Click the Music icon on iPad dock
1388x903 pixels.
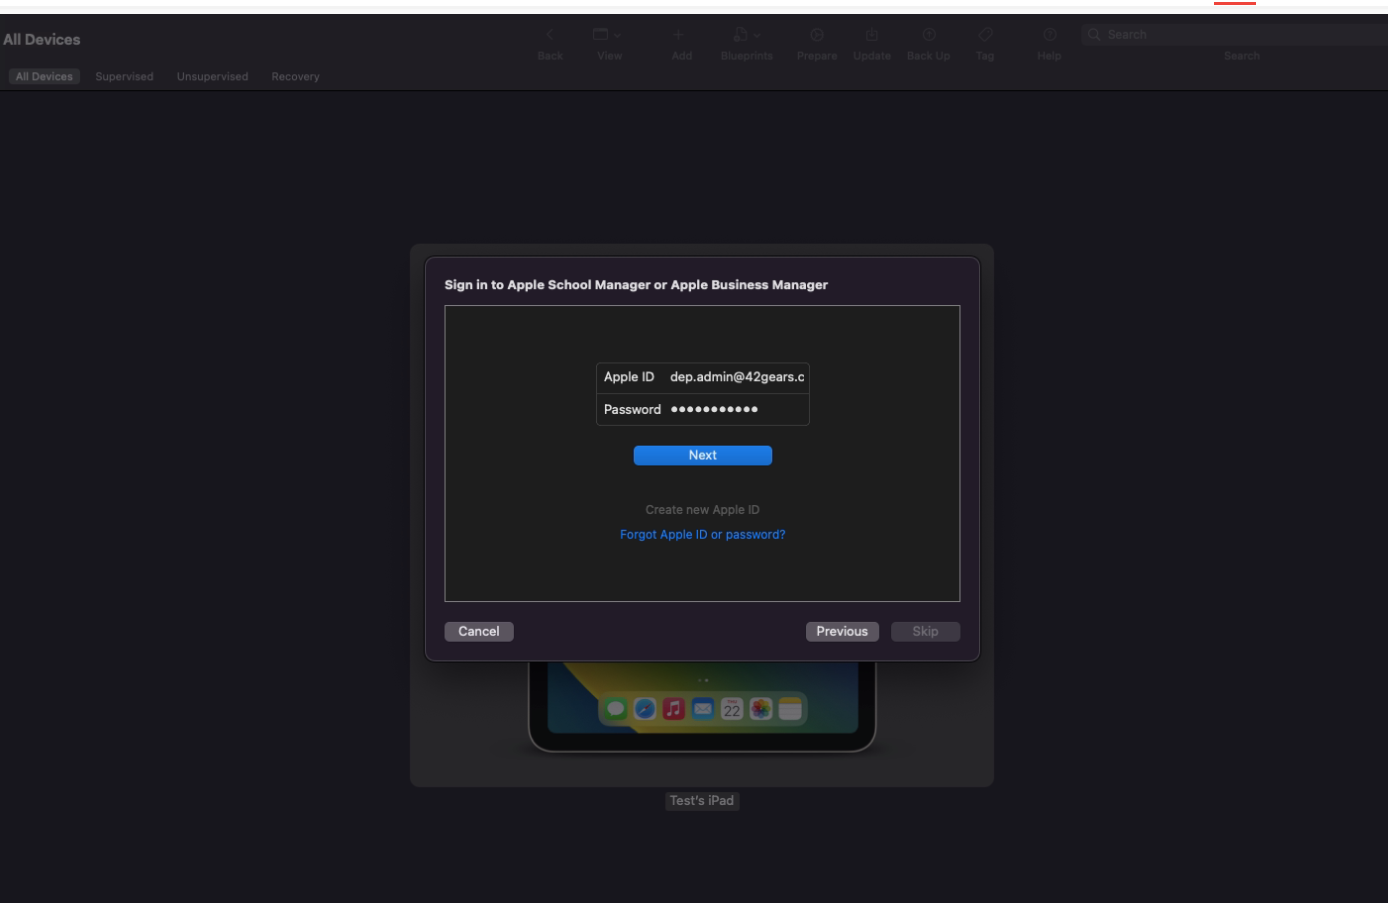[674, 709]
